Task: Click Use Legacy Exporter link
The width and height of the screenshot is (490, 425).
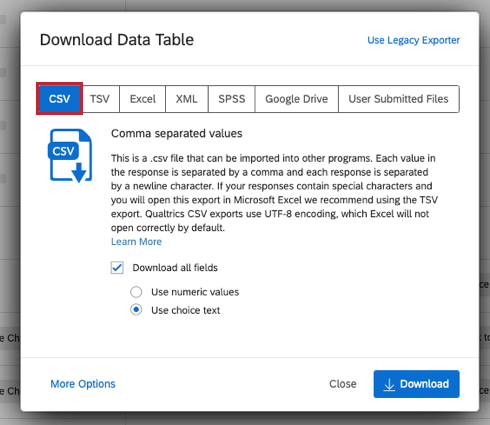Action: (x=413, y=40)
